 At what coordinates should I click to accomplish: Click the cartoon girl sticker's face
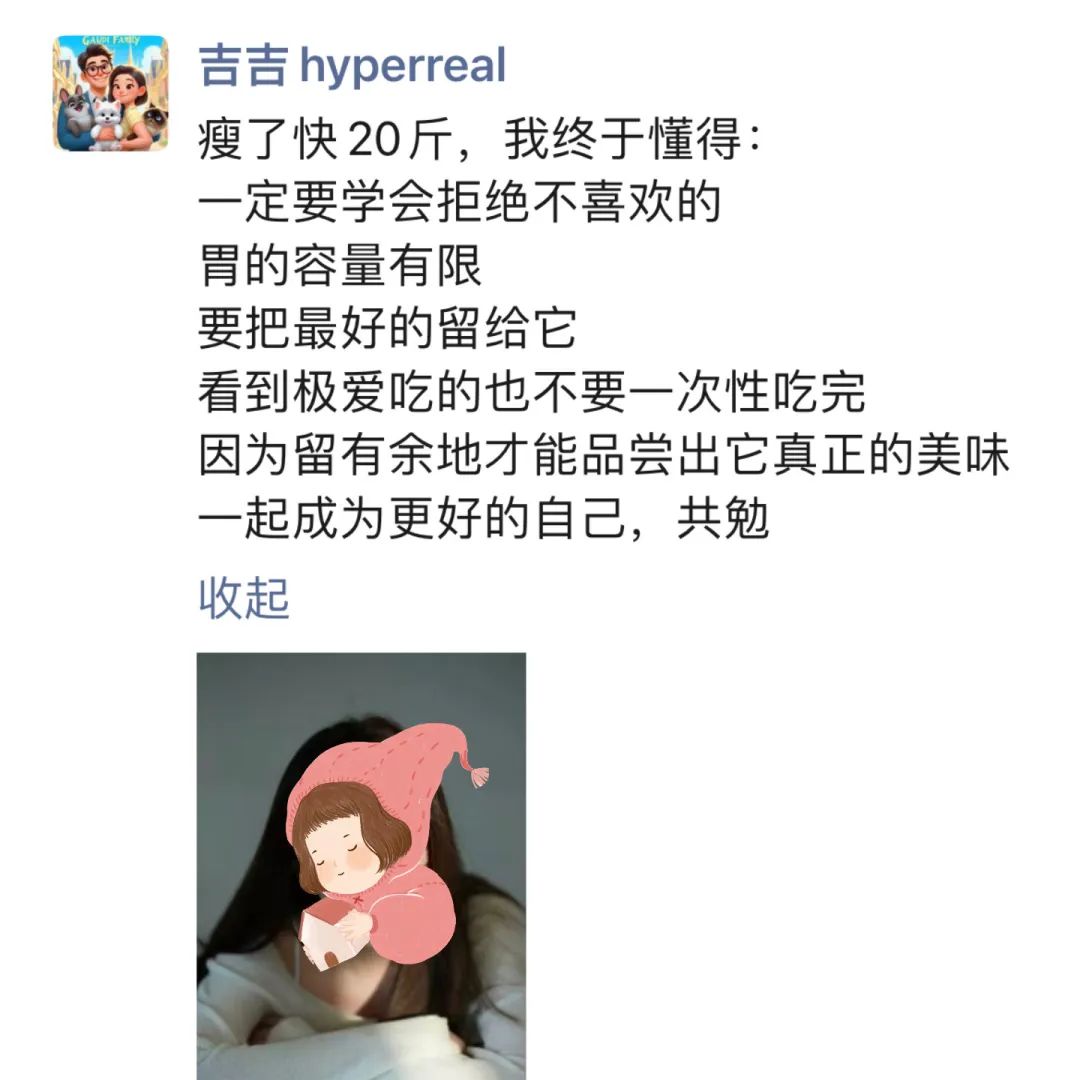click(x=342, y=856)
